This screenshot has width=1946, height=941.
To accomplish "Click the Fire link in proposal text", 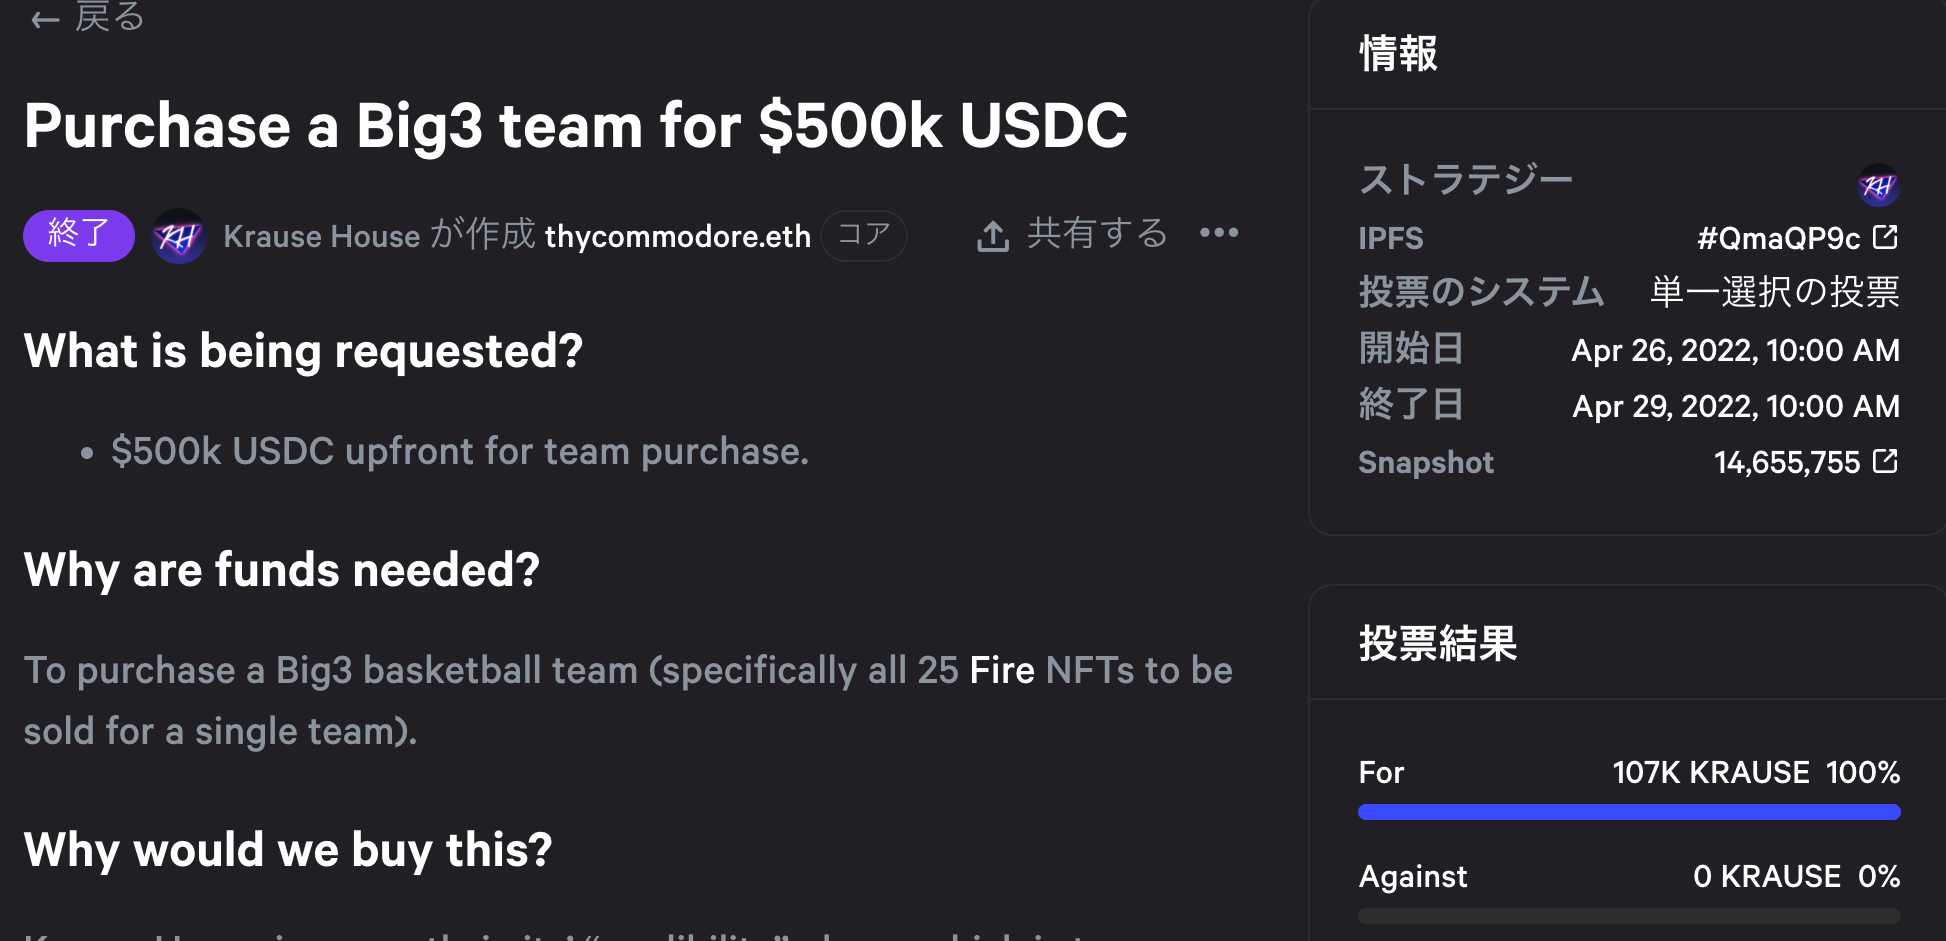I will [x=1002, y=670].
